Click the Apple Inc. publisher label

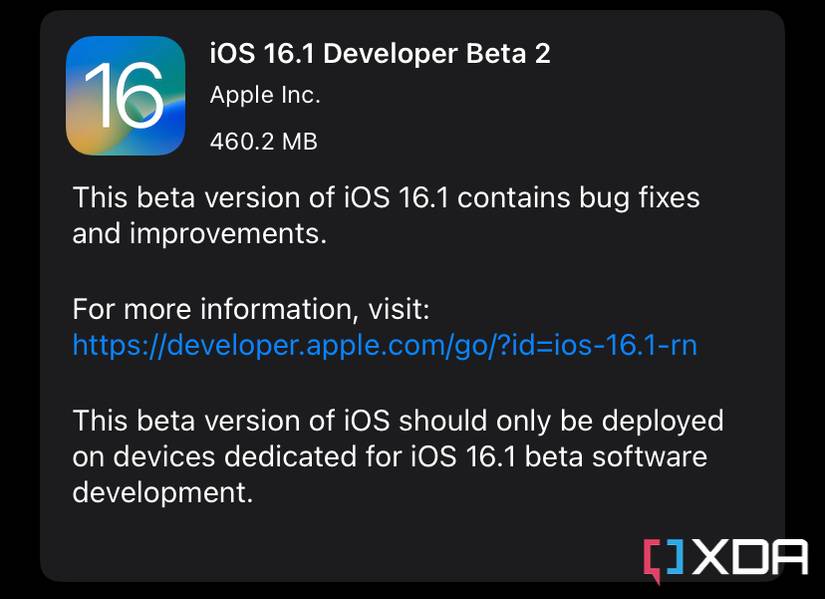coord(263,94)
